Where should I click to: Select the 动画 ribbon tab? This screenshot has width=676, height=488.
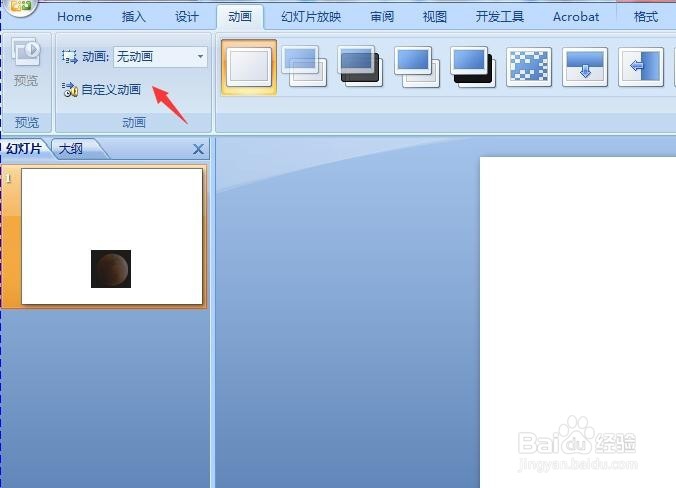[240, 17]
